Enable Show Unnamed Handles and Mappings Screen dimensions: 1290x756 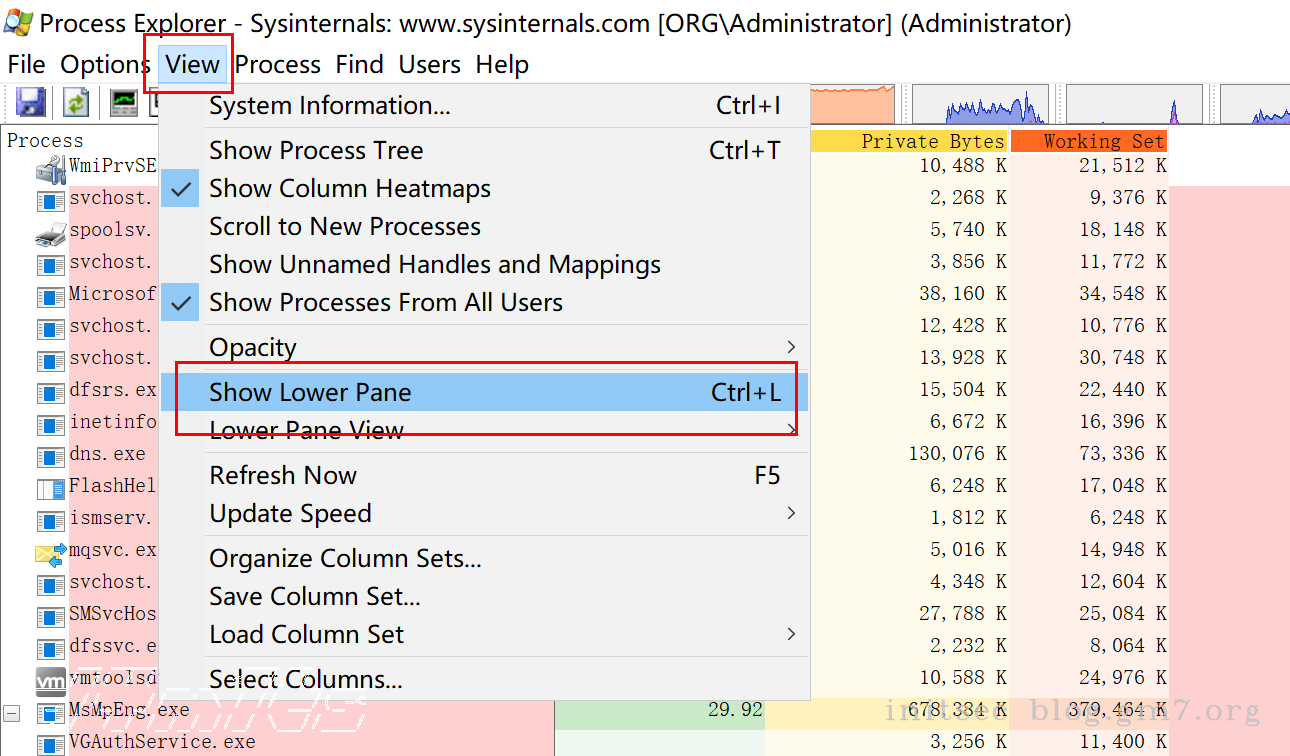[434, 265]
